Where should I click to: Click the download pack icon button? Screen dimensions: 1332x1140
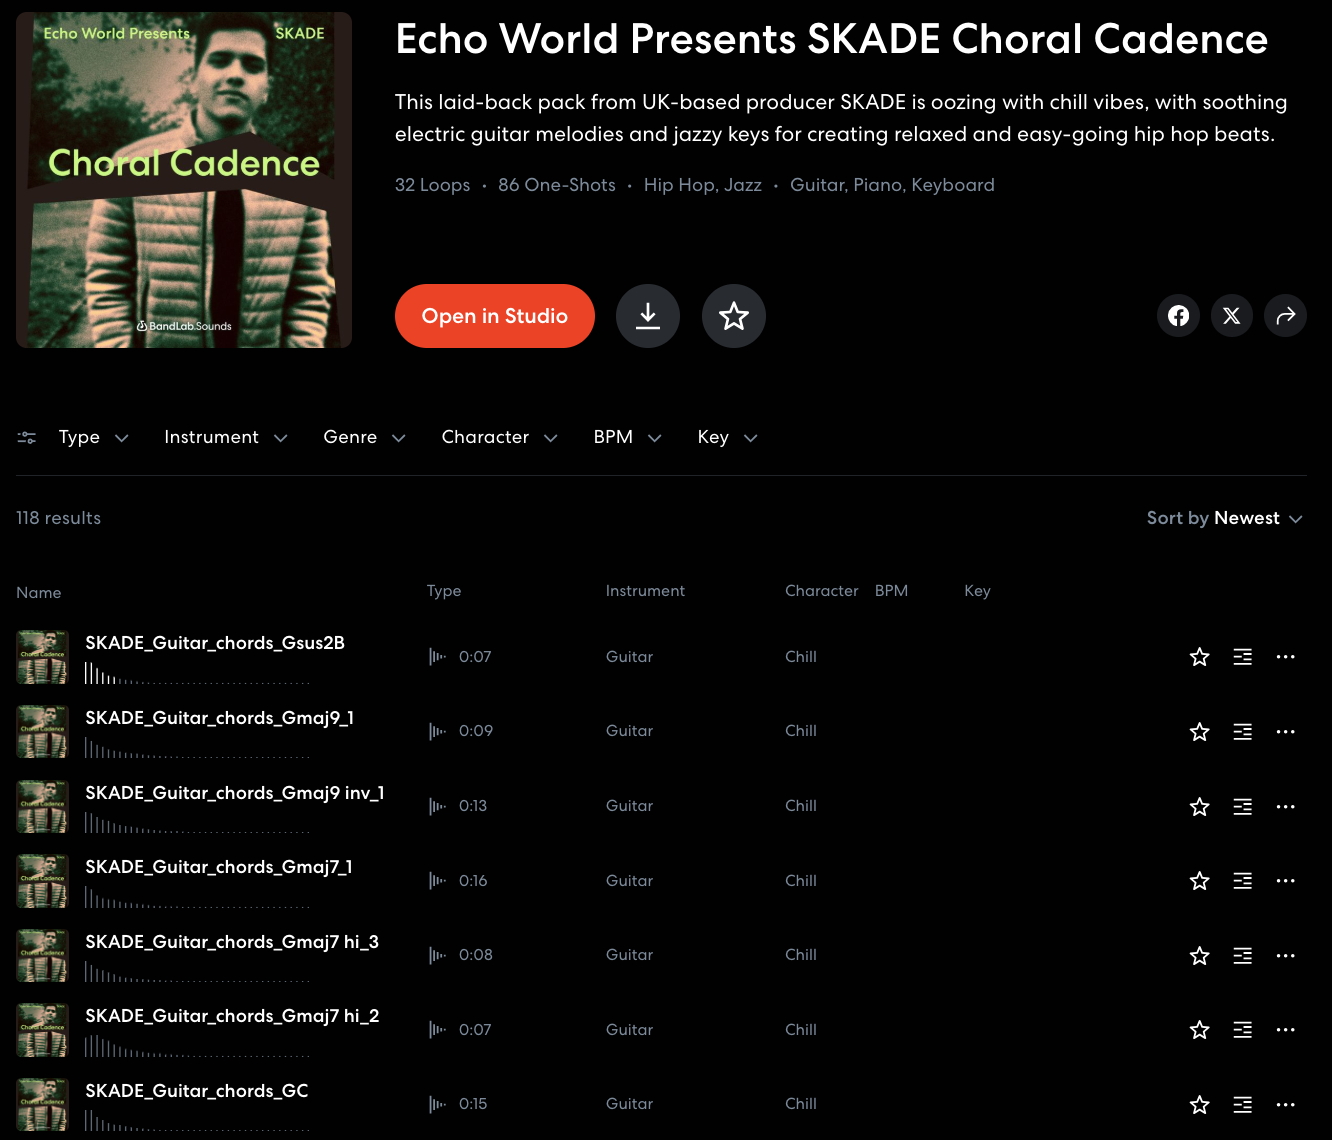pos(648,316)
